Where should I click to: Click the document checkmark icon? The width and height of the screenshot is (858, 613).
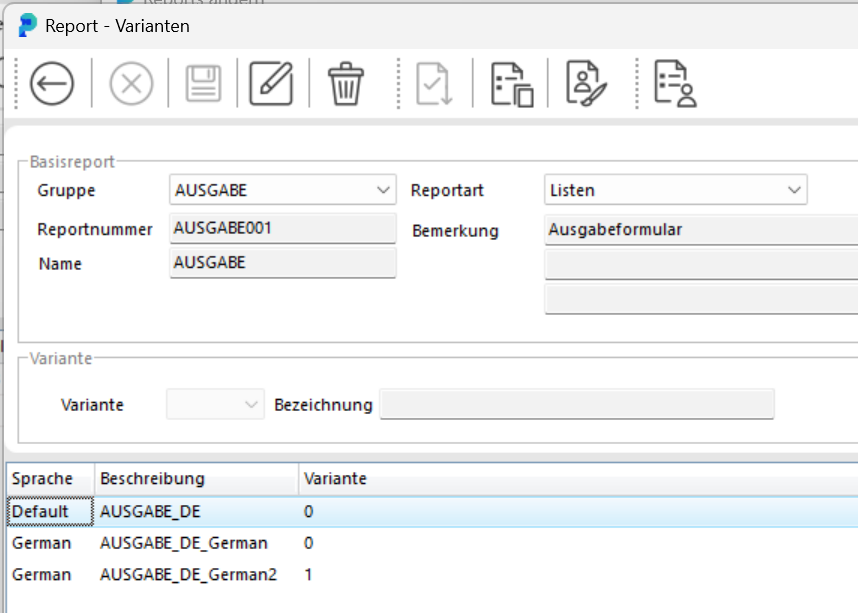[434, 84]
